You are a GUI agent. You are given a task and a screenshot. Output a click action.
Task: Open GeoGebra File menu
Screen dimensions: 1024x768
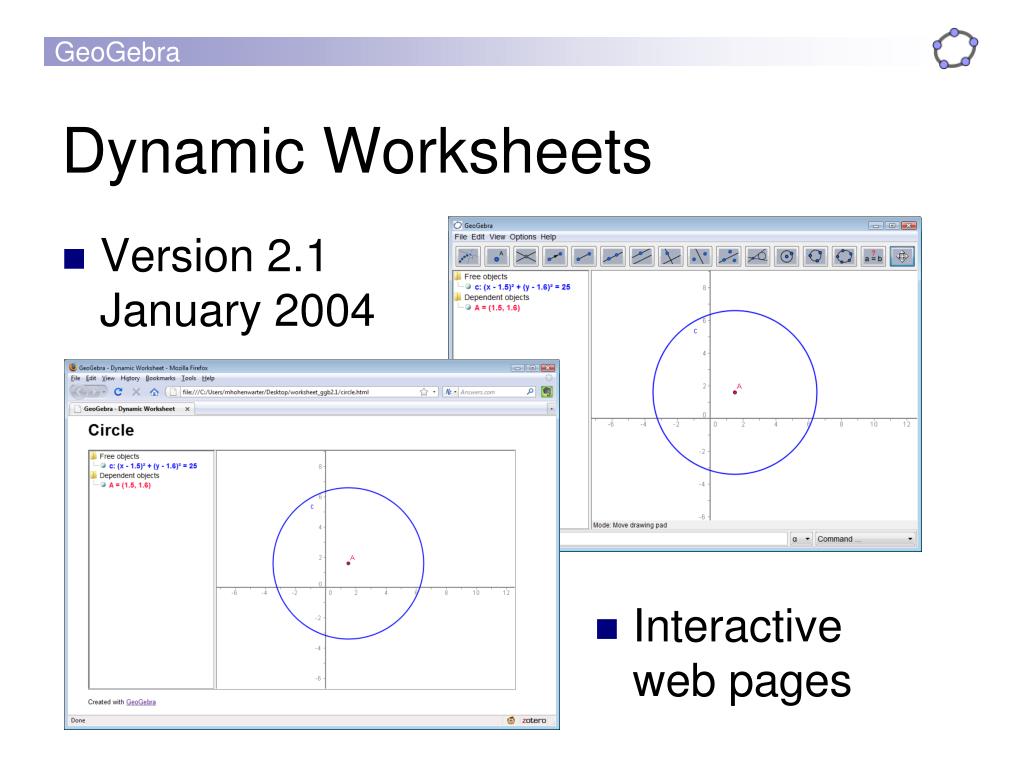tap(460, 237)
